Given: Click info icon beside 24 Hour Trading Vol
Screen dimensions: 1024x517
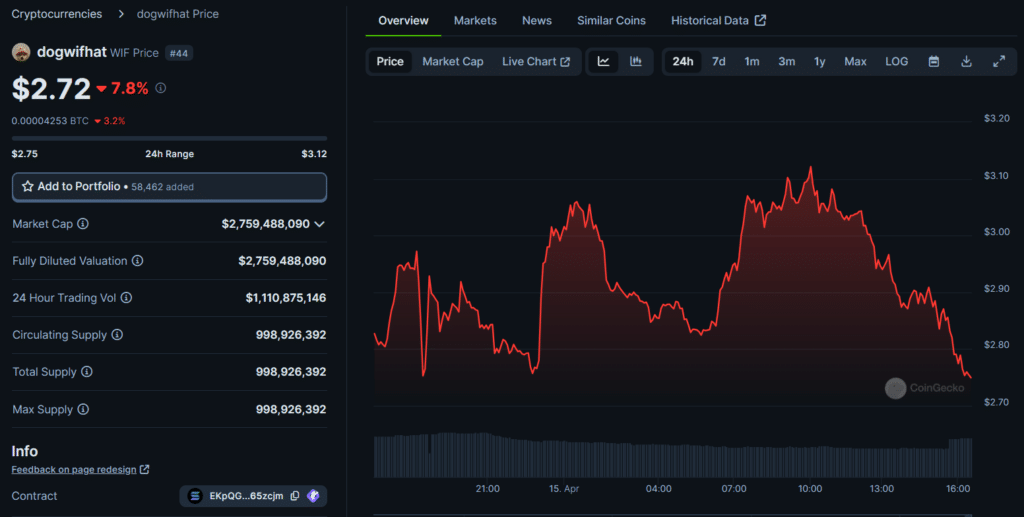Looking at the screenshot, I should pyautogui.click(x=126, y=298).
